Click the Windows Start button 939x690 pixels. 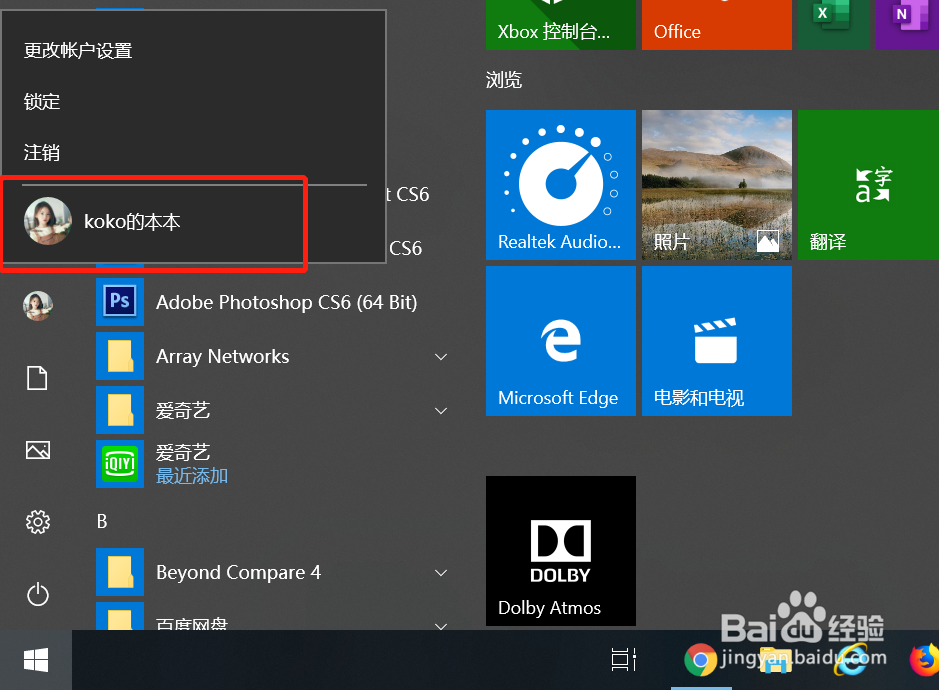[x=36, y=661]
